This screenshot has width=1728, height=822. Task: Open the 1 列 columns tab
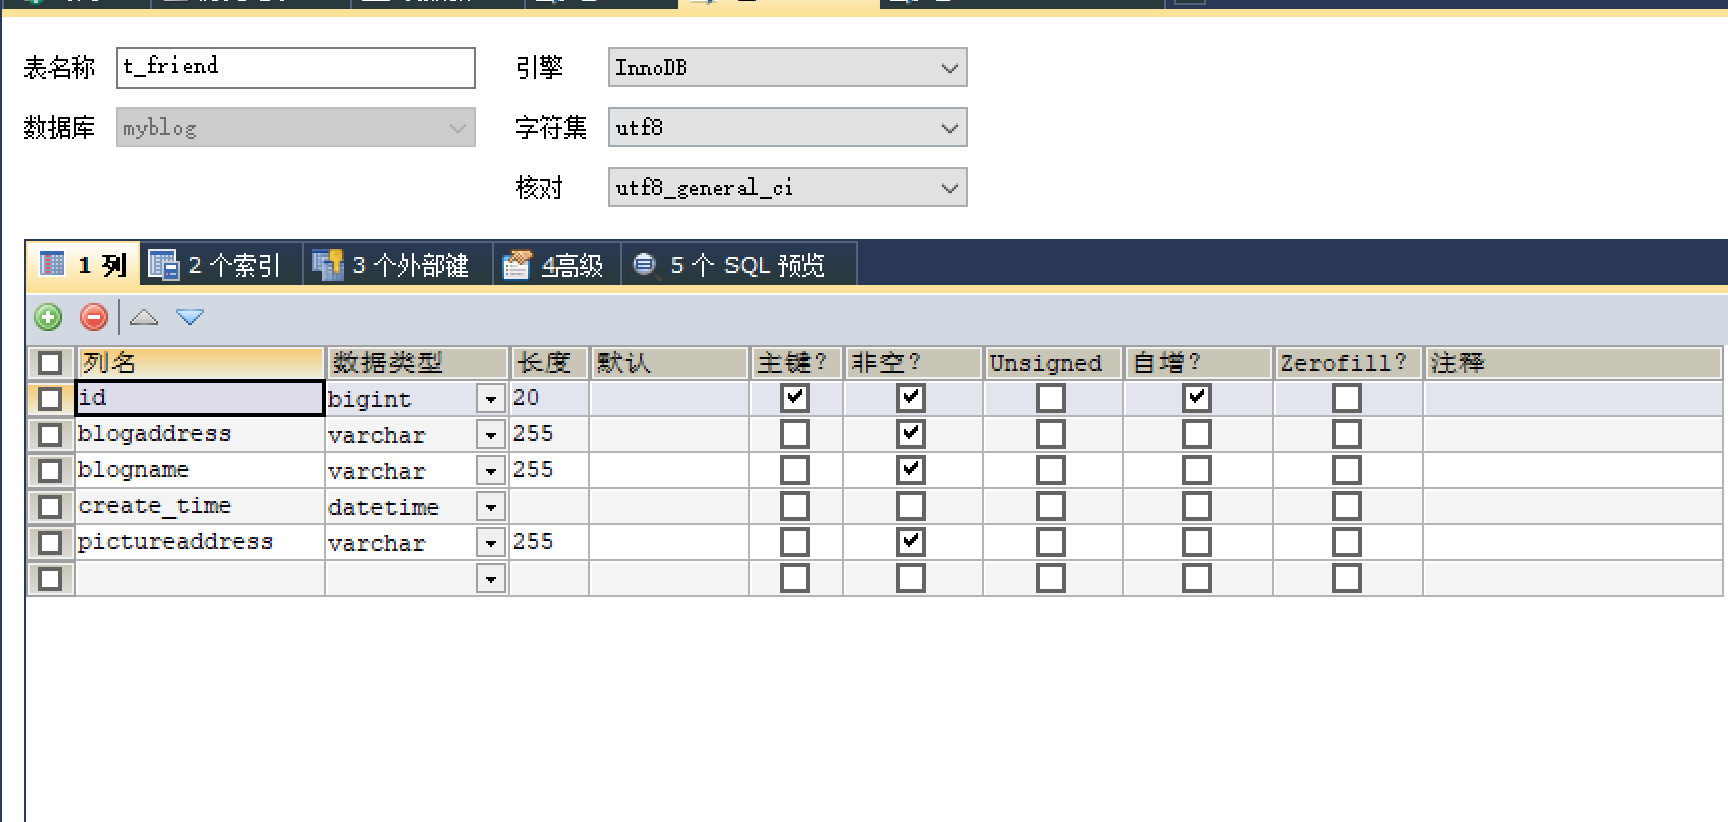[x=83, y=264]
